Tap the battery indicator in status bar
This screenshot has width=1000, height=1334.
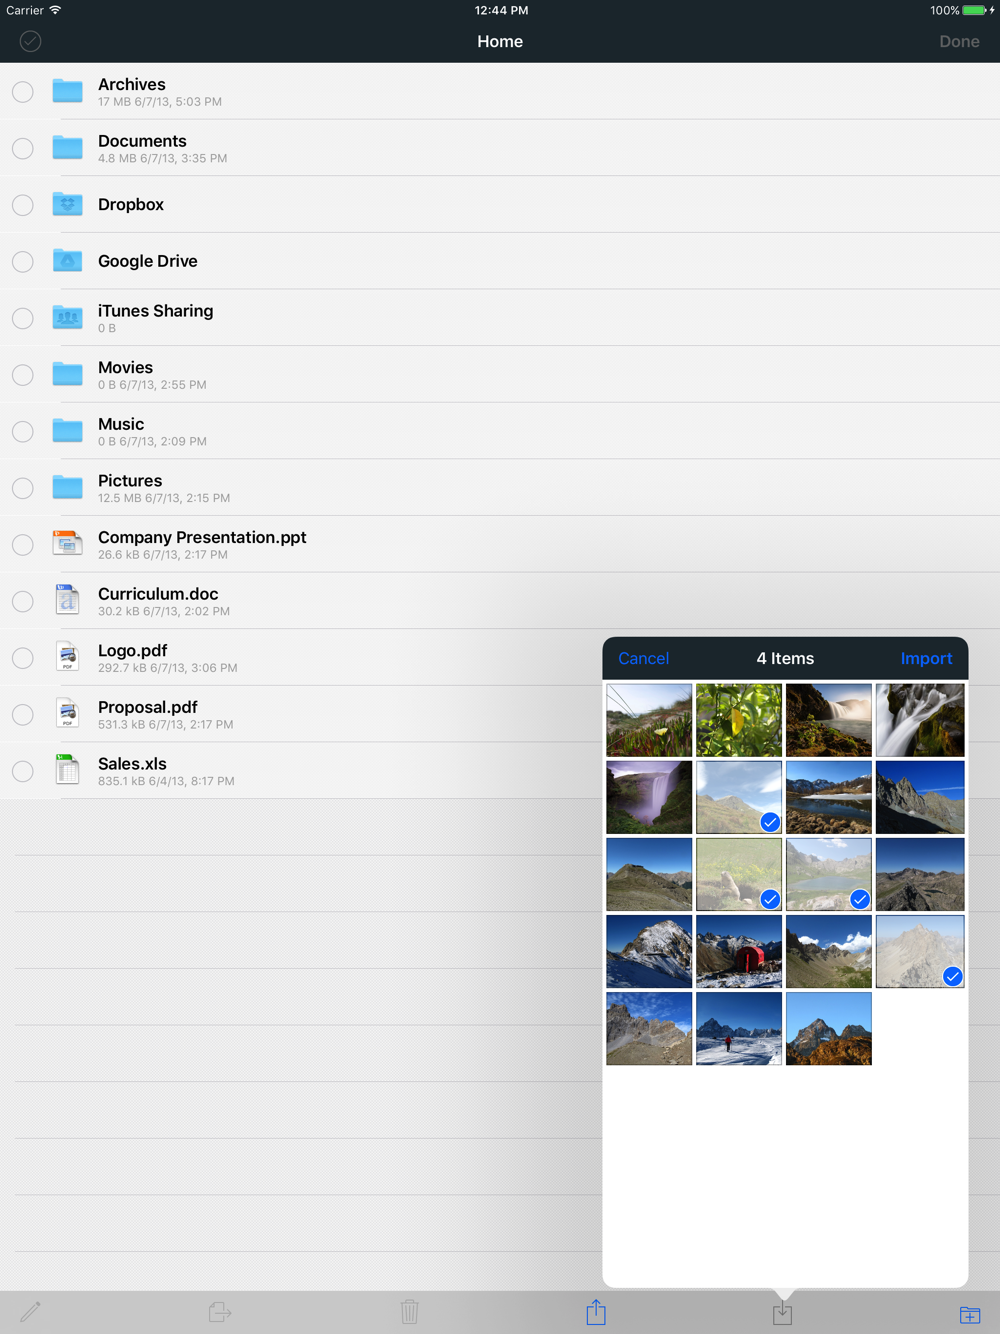click(x=974, y=10)
